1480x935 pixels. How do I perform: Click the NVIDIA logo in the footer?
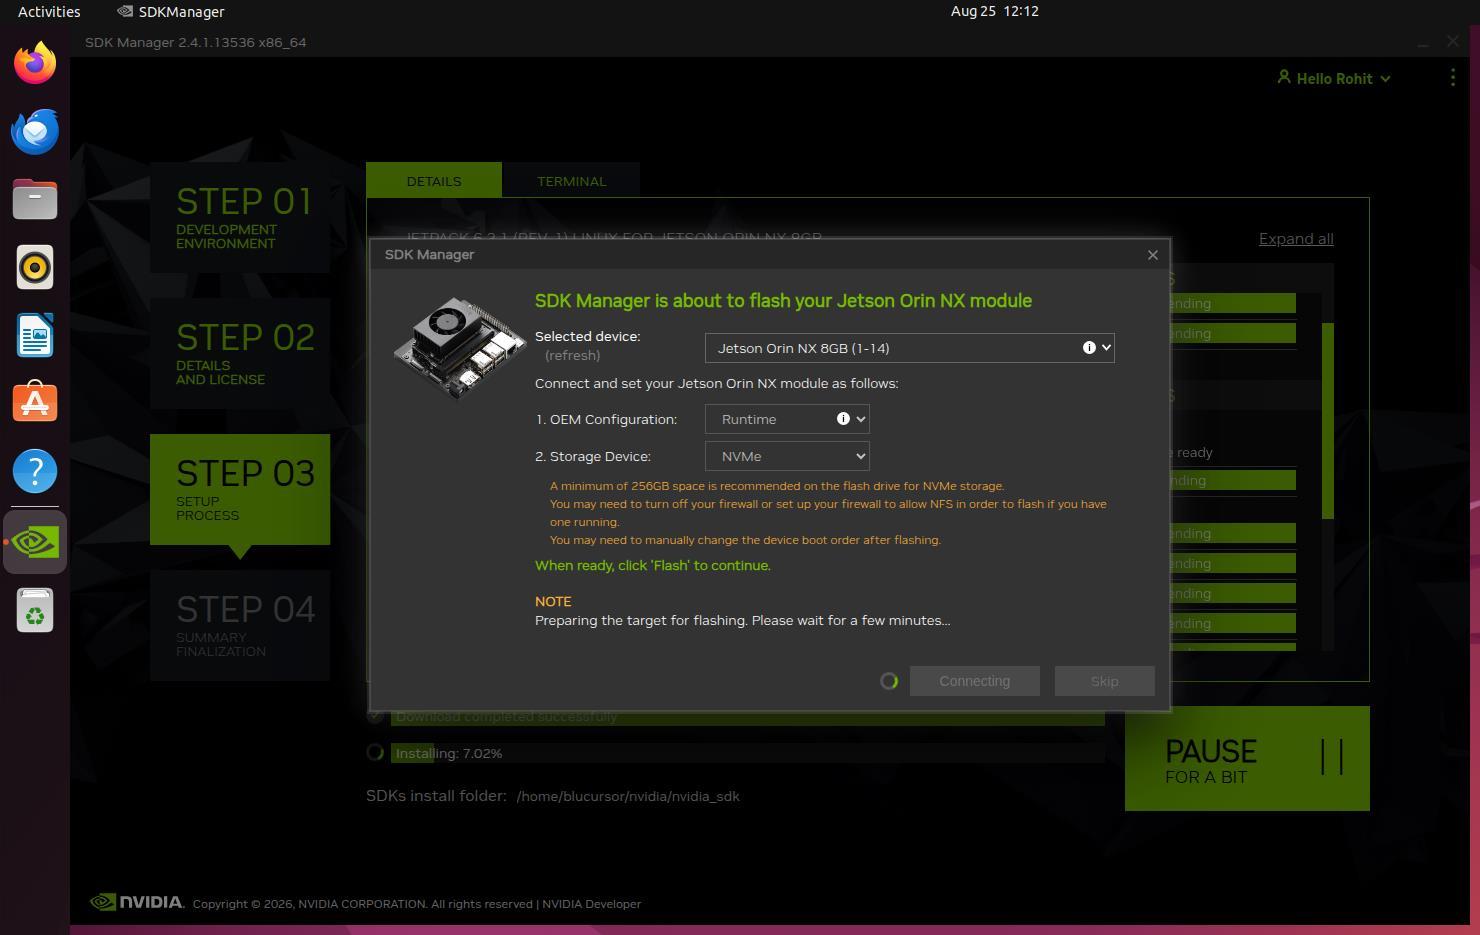[x=137, y=902]
